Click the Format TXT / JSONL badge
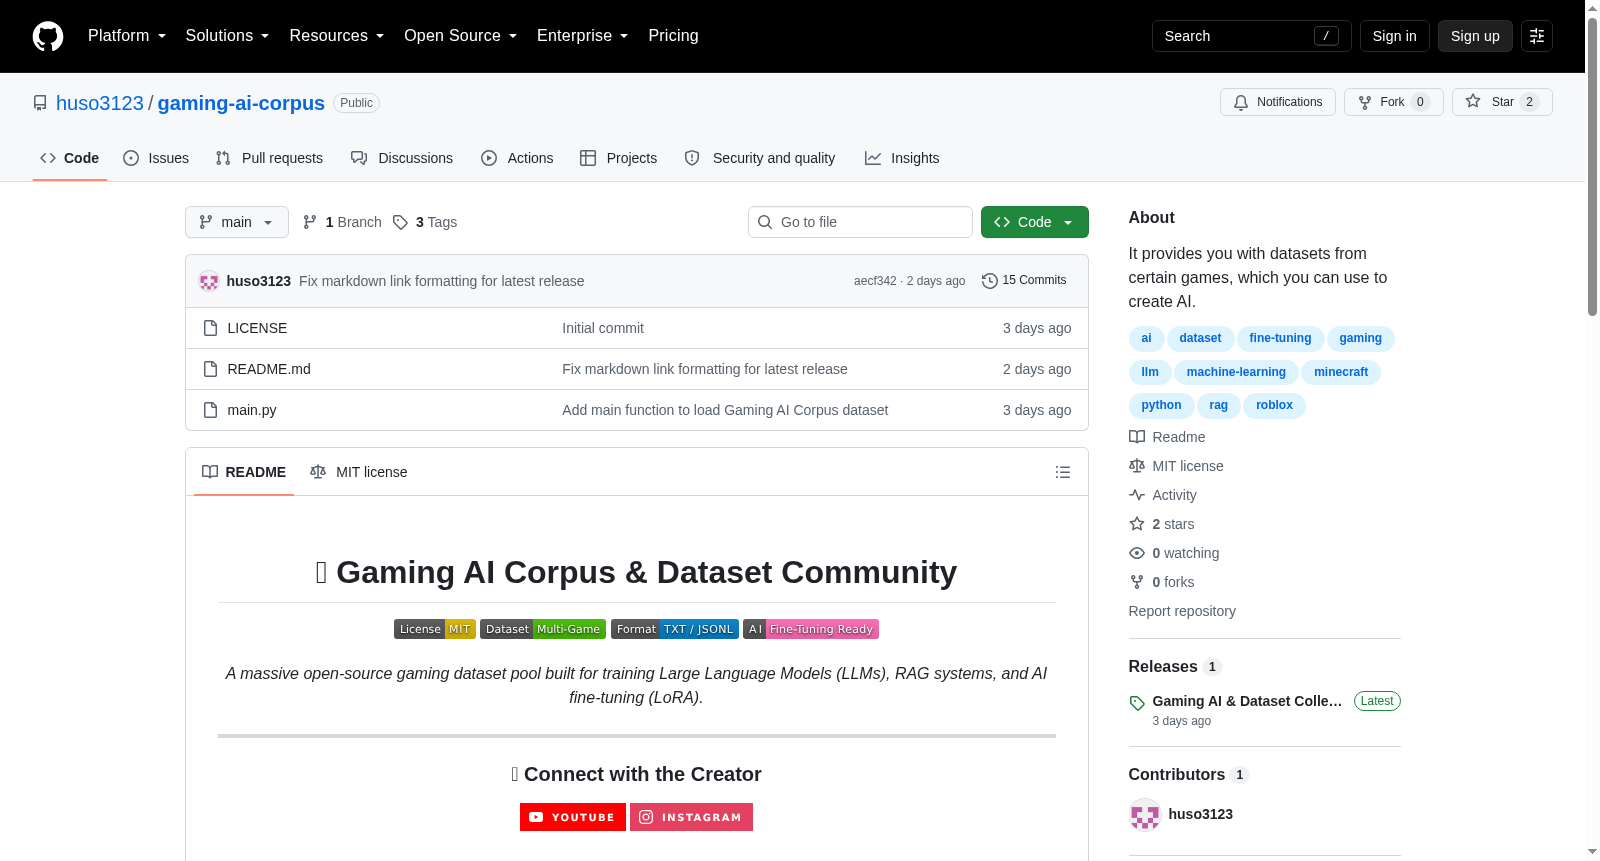1600x861 pixels. coord(675,629)
